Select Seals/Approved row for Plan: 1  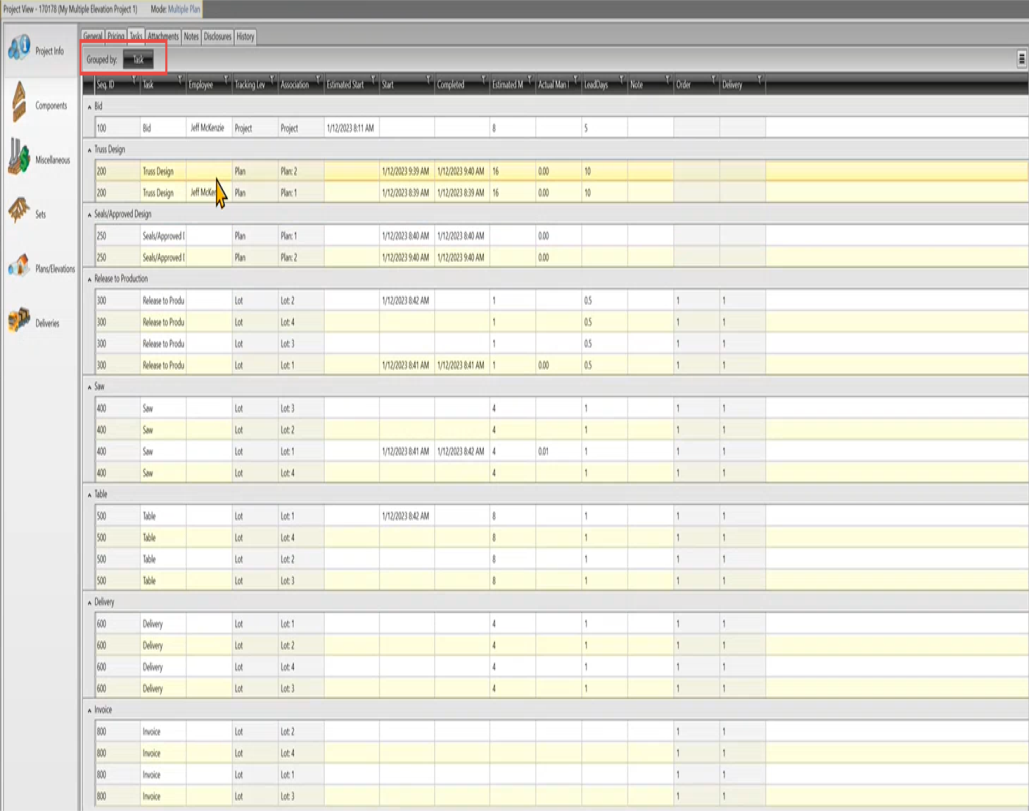pyautogui.click(x=561, y=236)
